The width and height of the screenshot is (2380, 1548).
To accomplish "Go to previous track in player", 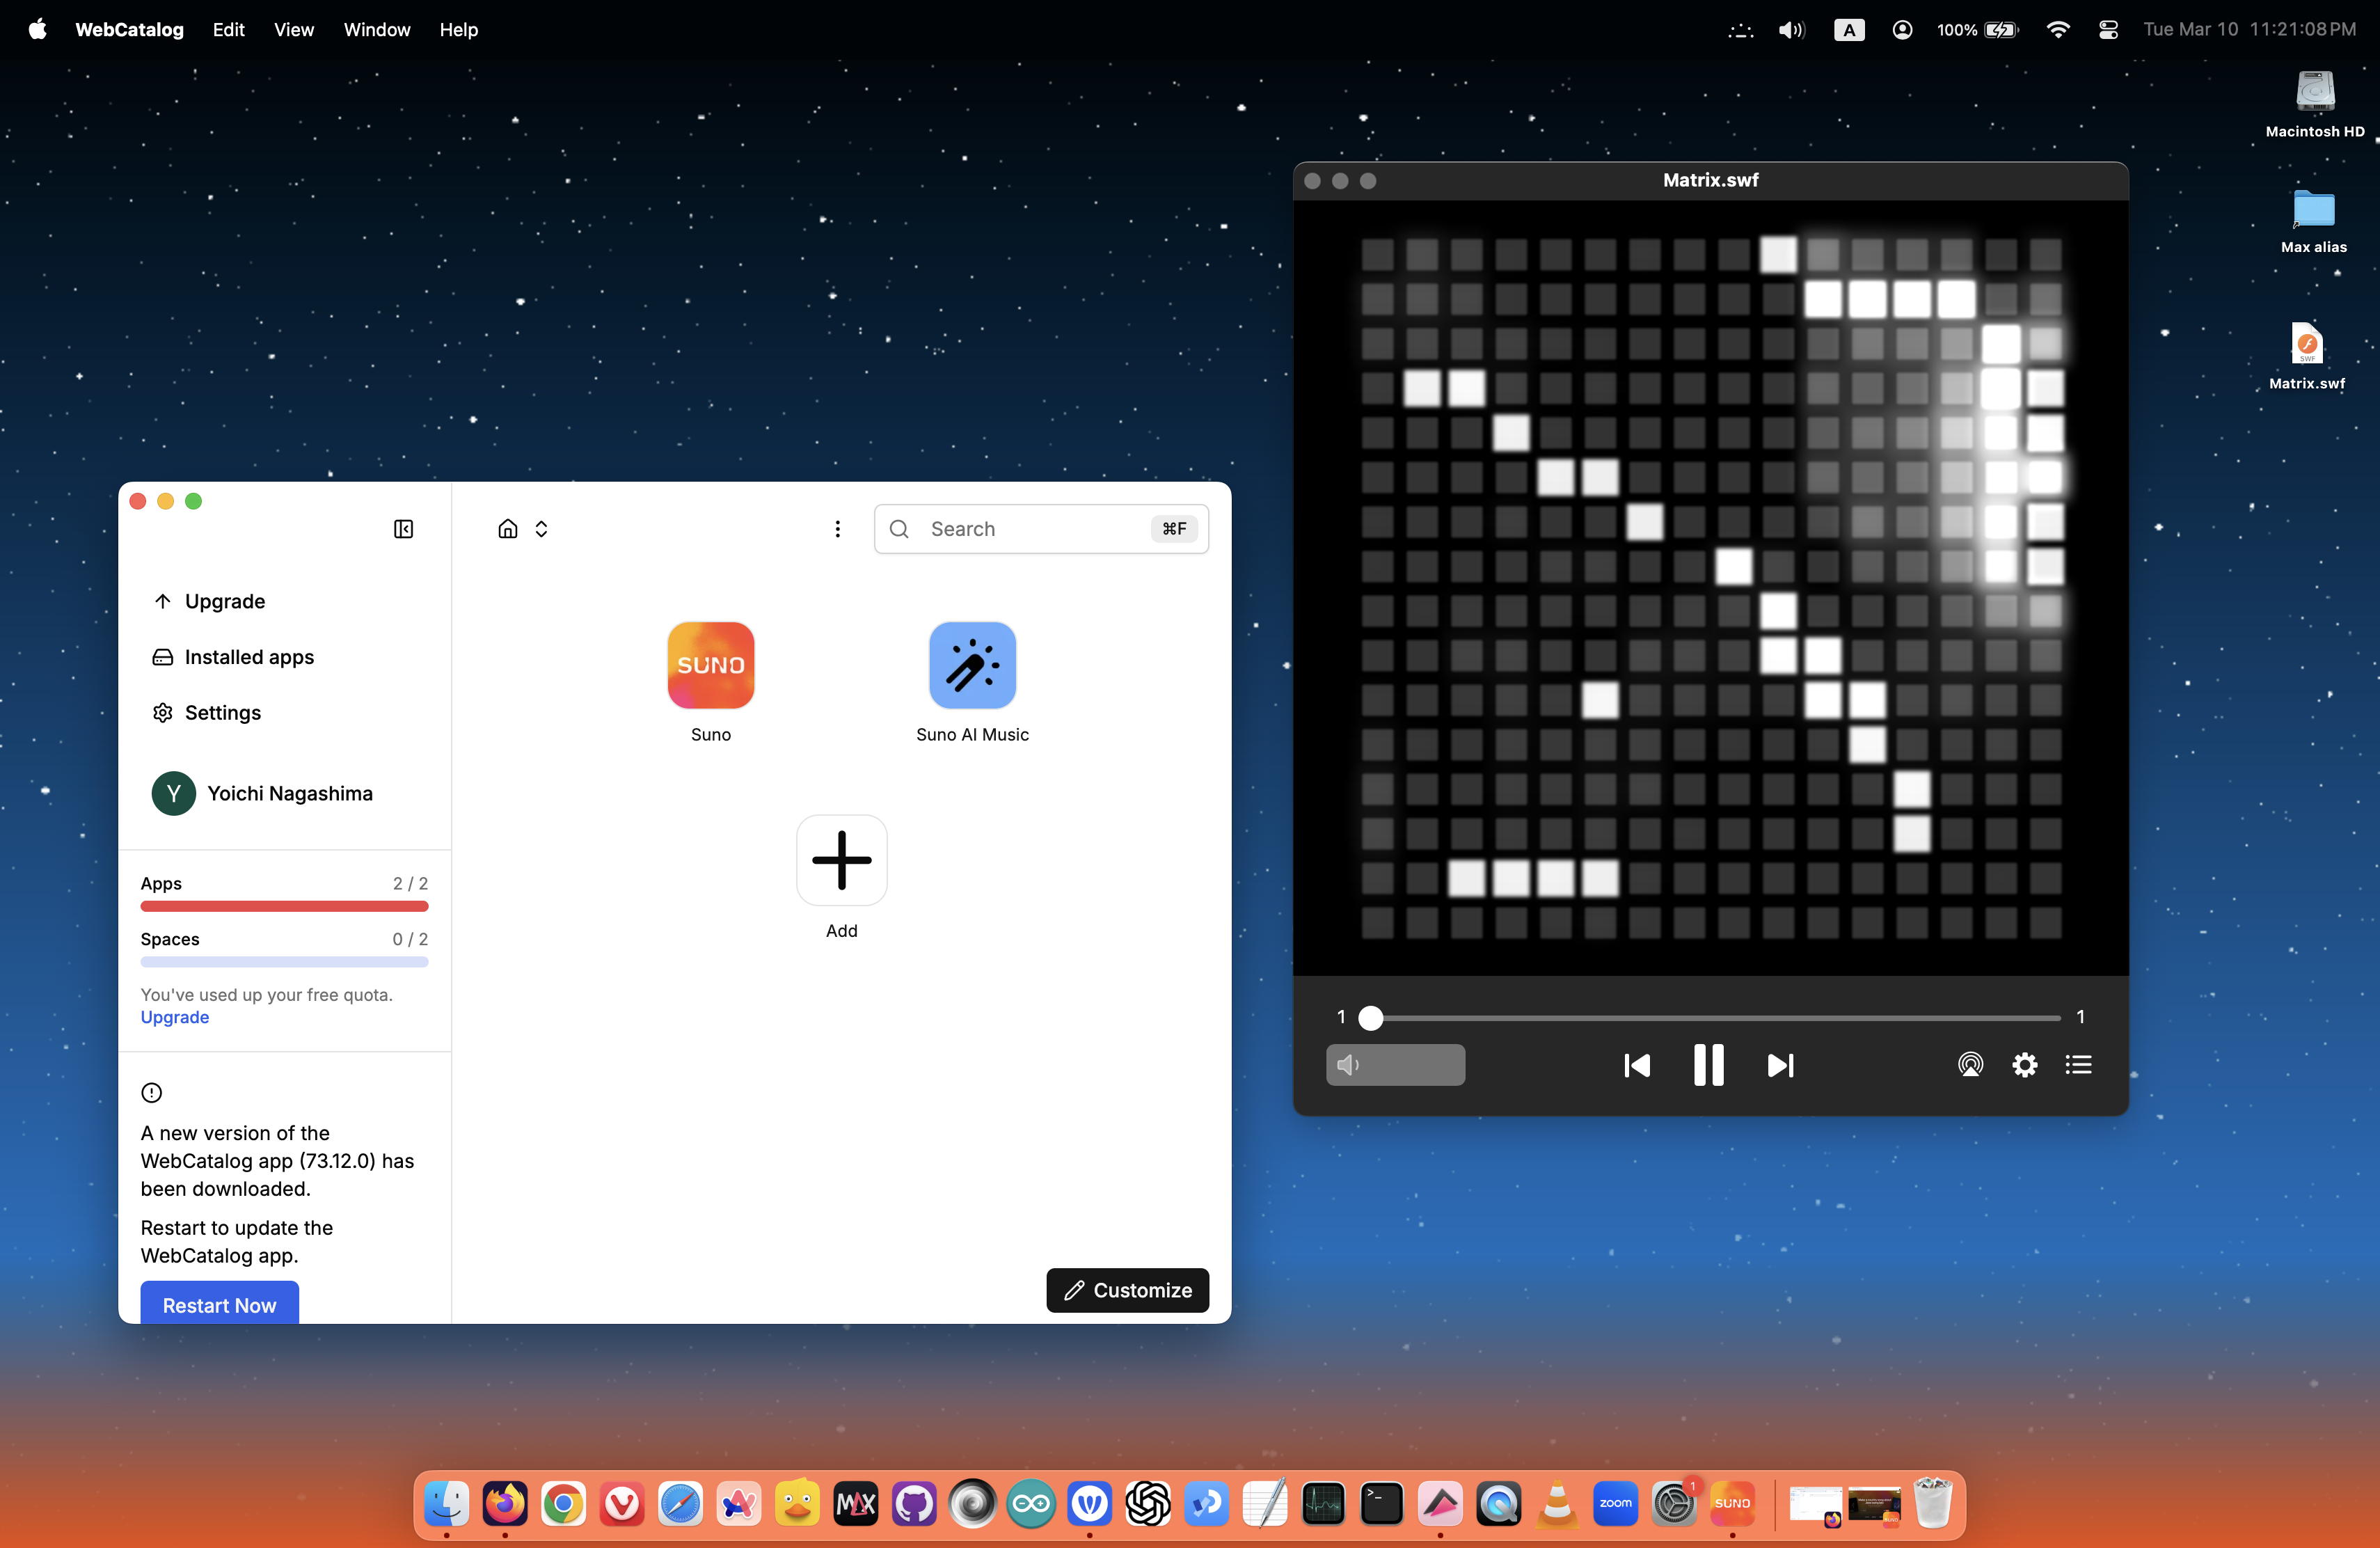I will coord(1636,1065).
